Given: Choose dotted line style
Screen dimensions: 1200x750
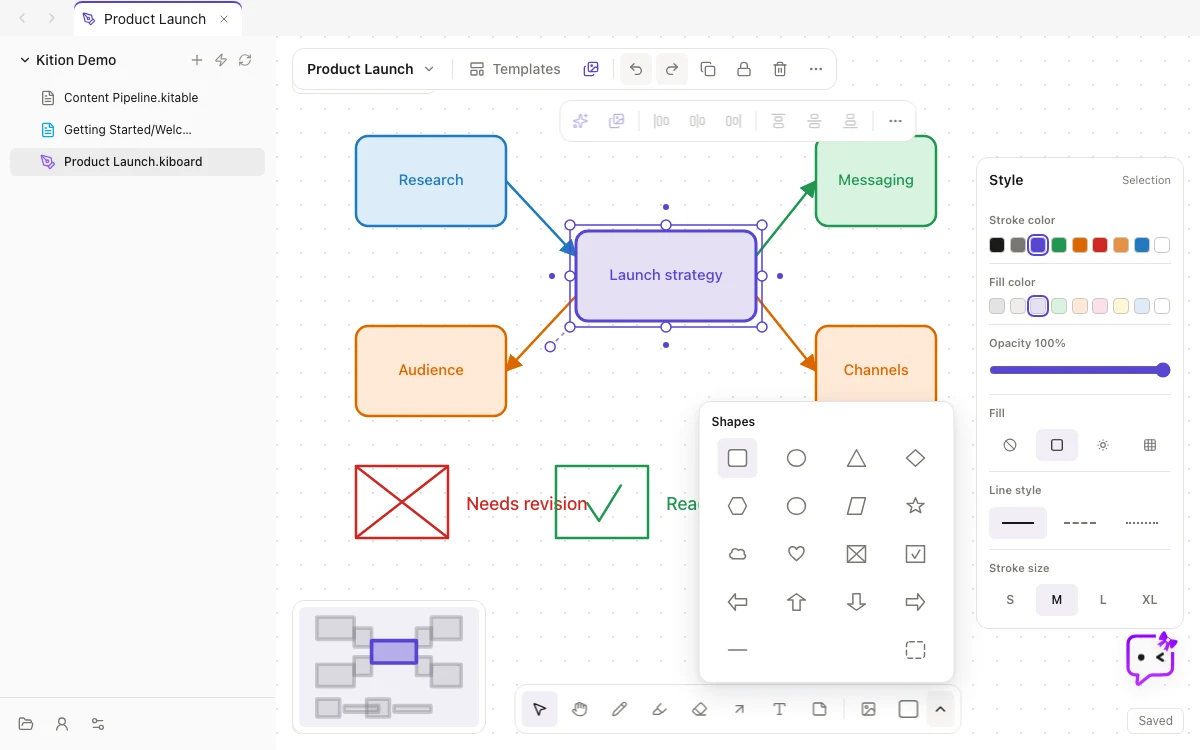Looking at the screenshot, I should click(x=1142, y=523).
